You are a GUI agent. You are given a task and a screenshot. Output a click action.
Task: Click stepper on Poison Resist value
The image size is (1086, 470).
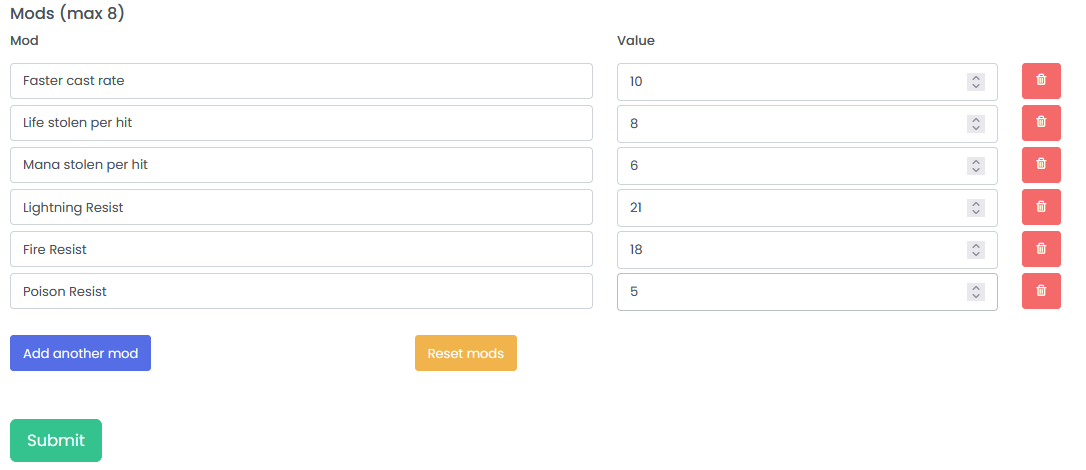pyautogui.click(x=976, y=292)
